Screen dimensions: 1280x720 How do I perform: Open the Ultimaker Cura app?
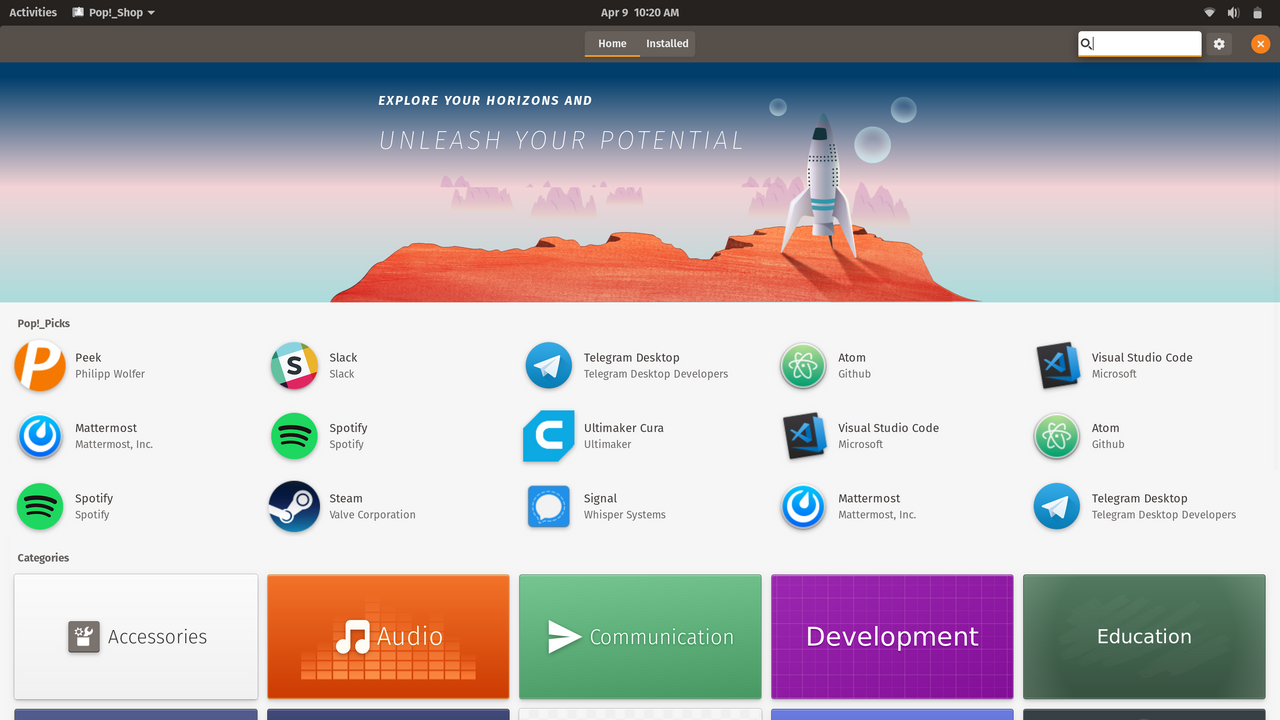coord(548,436)
